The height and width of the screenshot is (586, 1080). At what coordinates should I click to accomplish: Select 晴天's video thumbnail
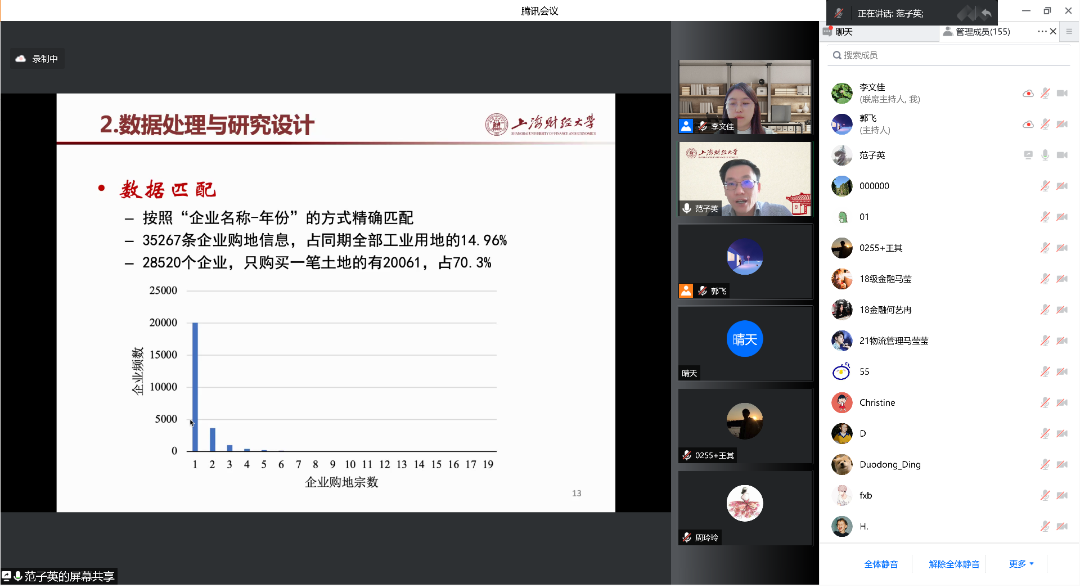(745, 343)
